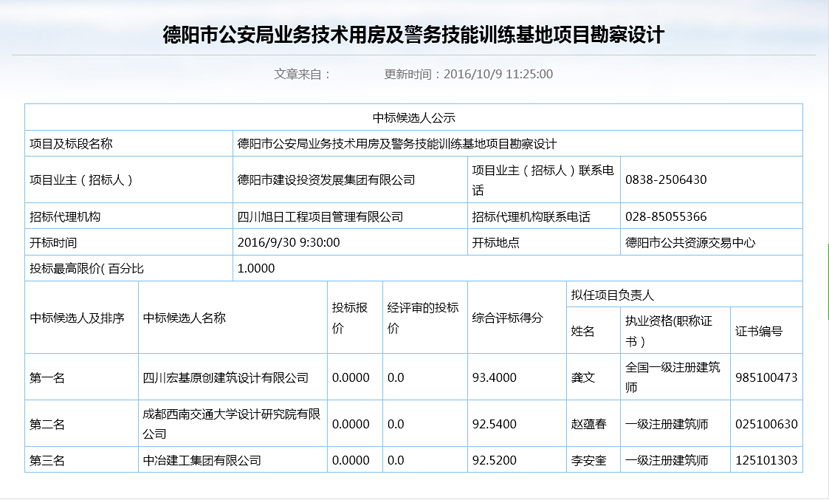Screen dimensions: 829x500
Task: Select the maximum bid limit value 1.0000
Action: (256, 268)
